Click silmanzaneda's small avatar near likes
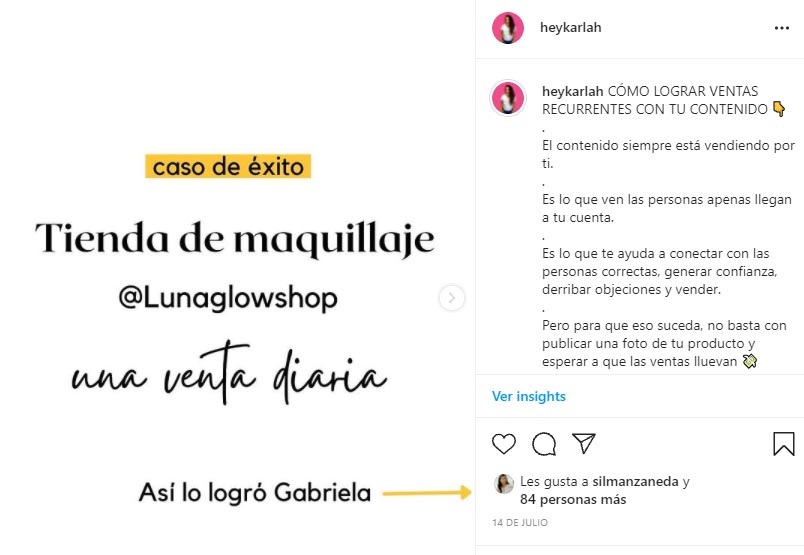The image size is (804, 555). pos(504,484)
